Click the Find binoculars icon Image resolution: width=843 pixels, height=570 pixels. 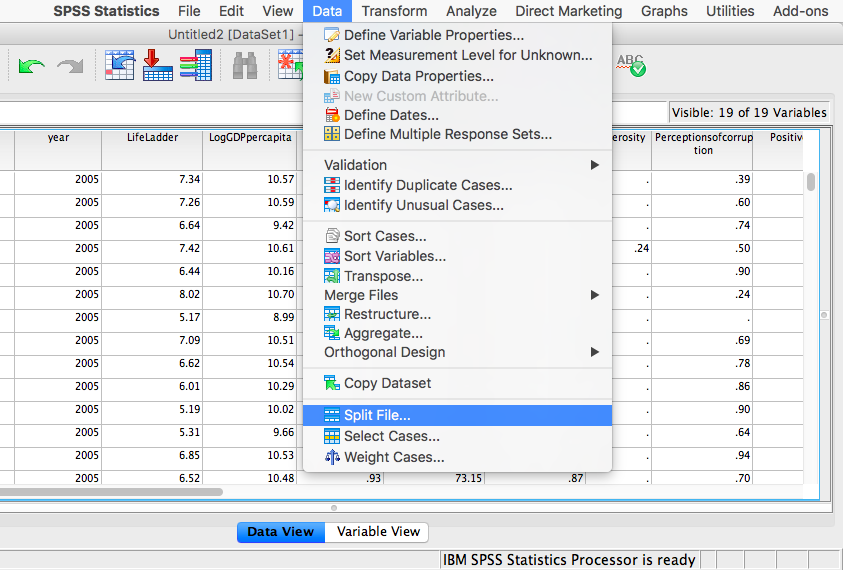(x=245, y=66)
